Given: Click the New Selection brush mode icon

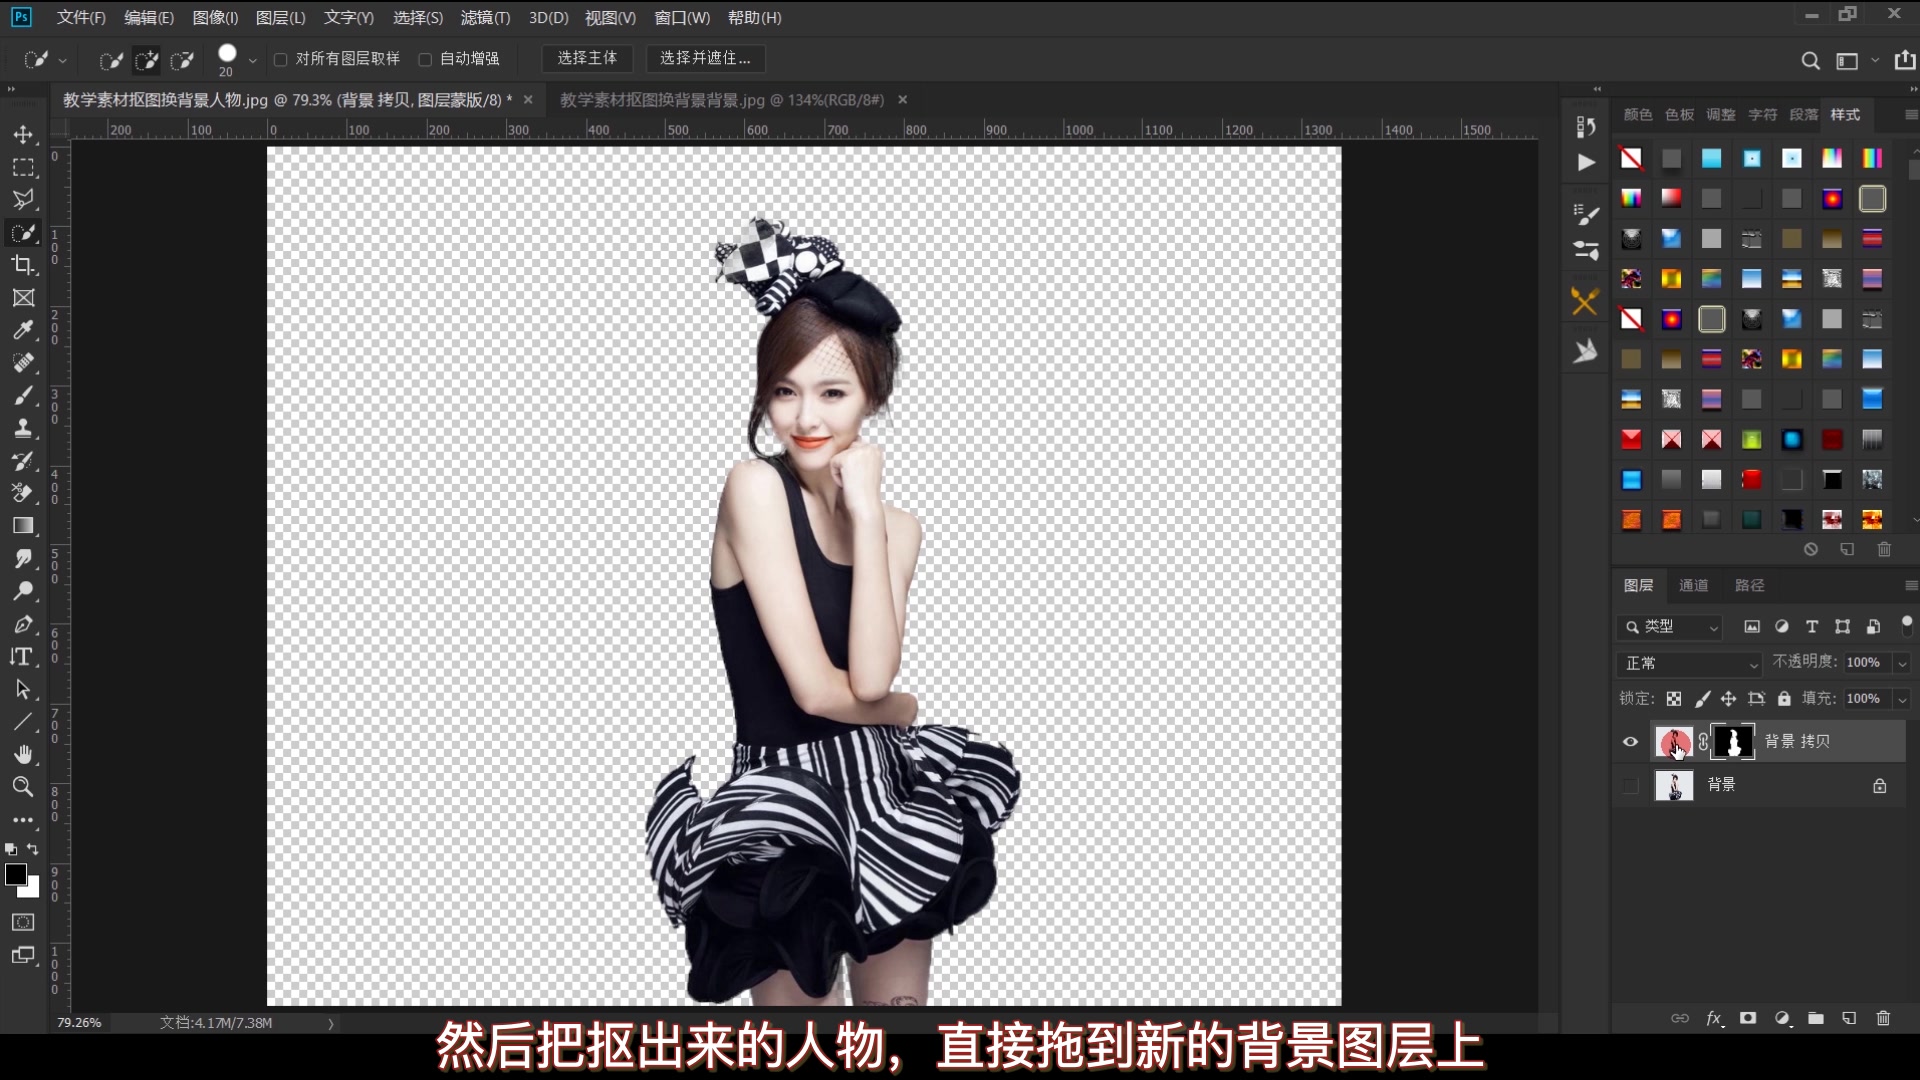Looking at the screenshot, I should 111,60.
